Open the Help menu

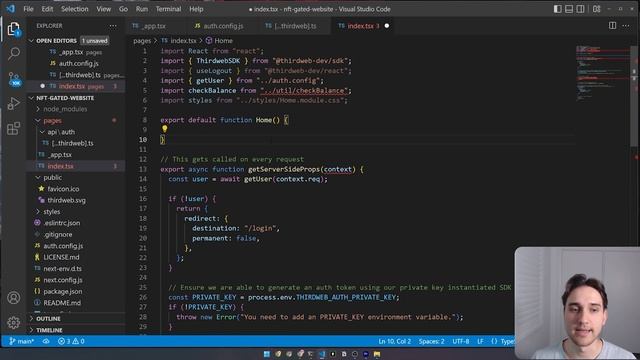(x=196, y=9)
